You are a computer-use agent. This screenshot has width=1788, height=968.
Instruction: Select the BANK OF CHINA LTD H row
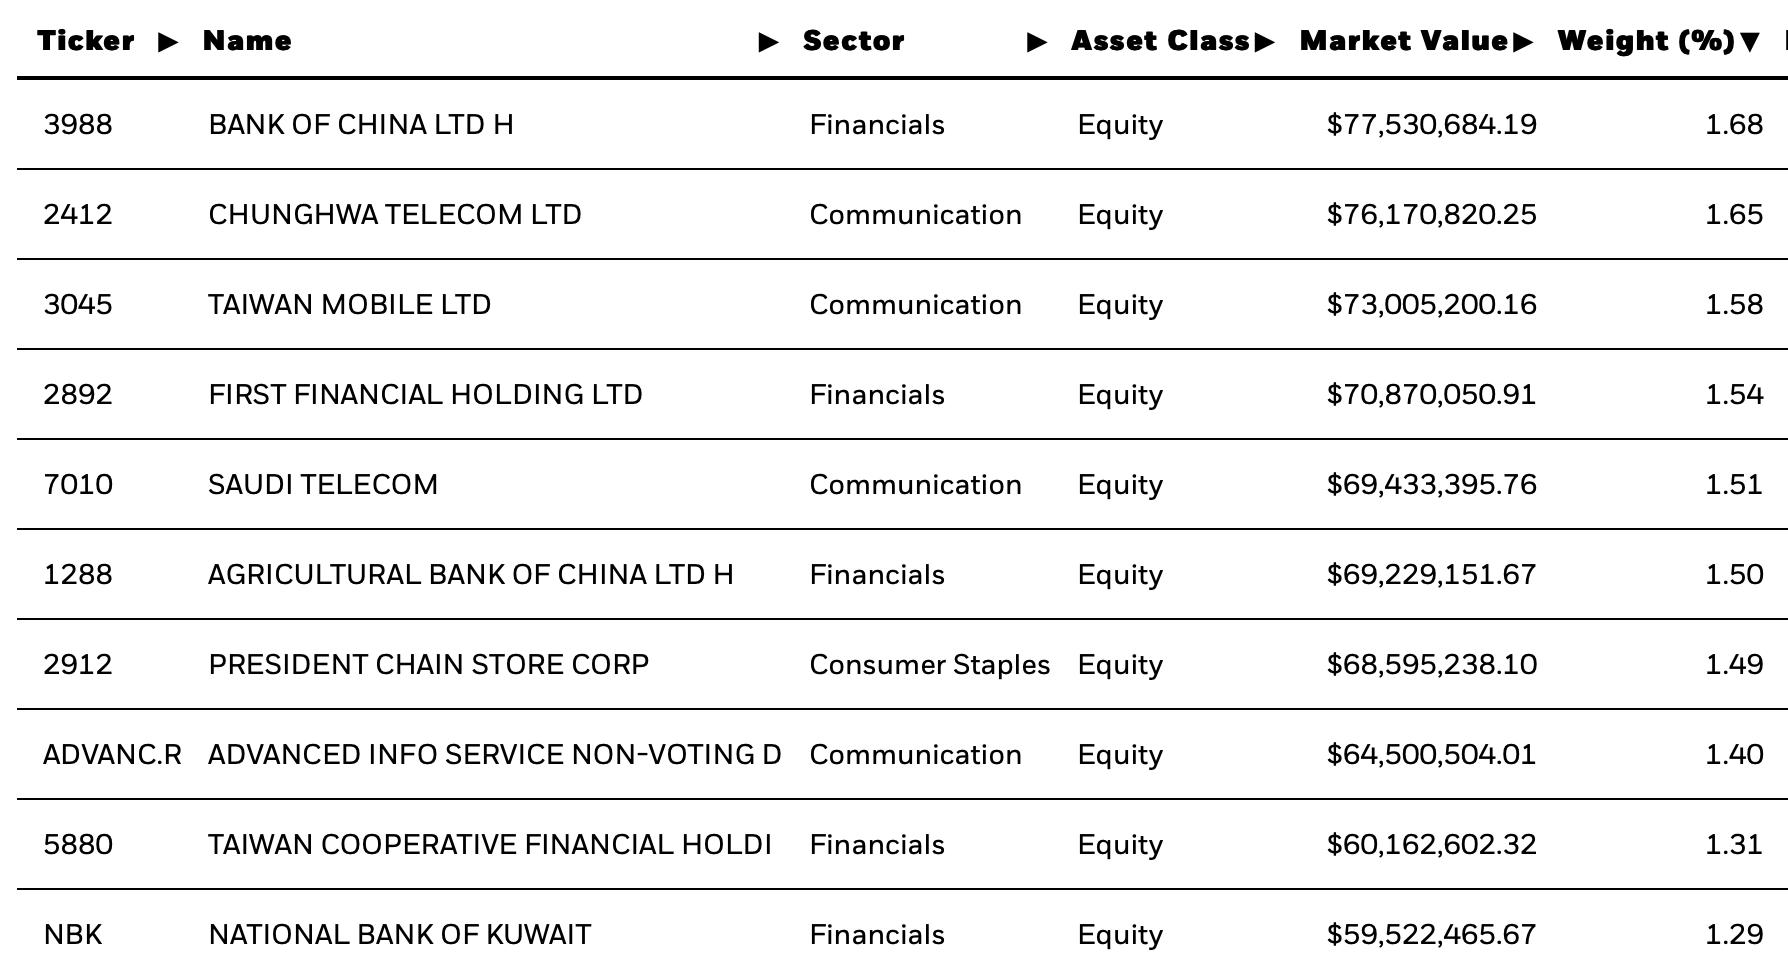click(x=902, y=124)
